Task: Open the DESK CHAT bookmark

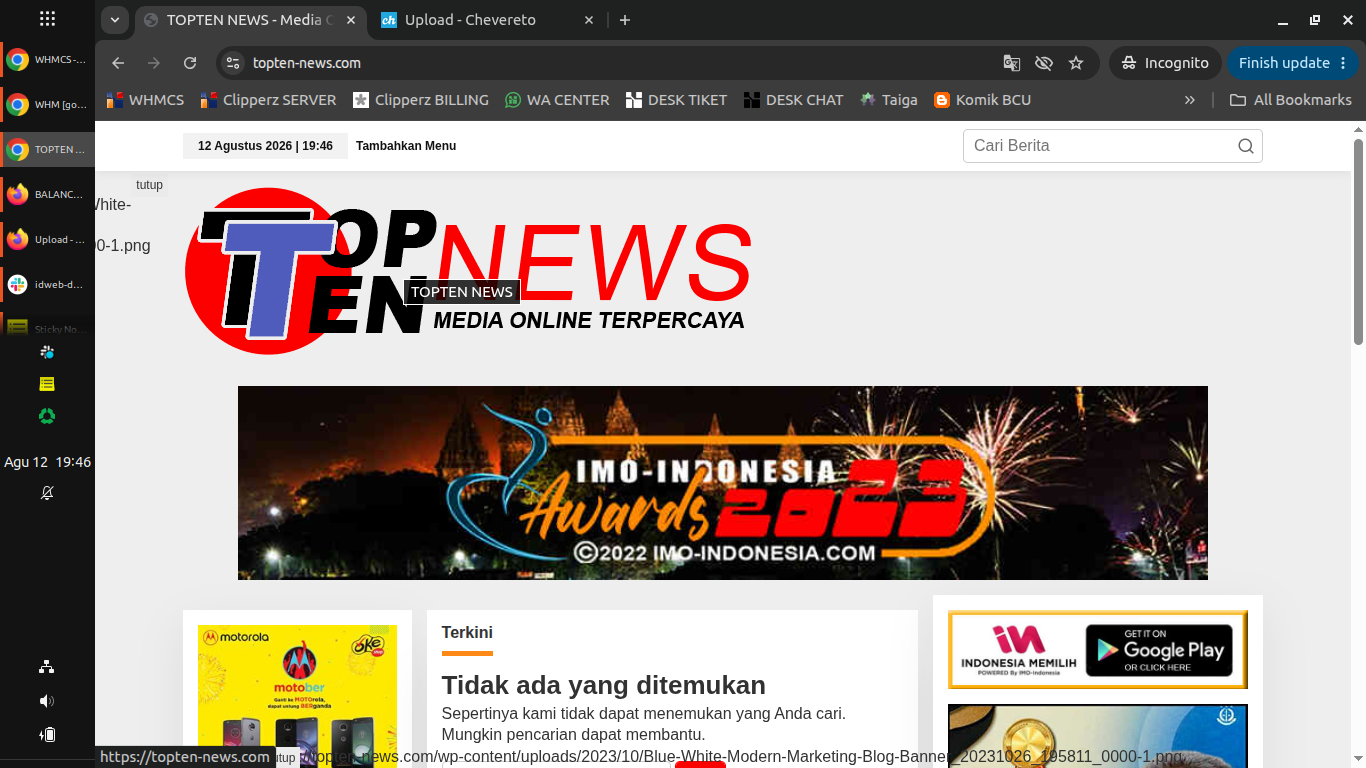Action: (793, 100)
